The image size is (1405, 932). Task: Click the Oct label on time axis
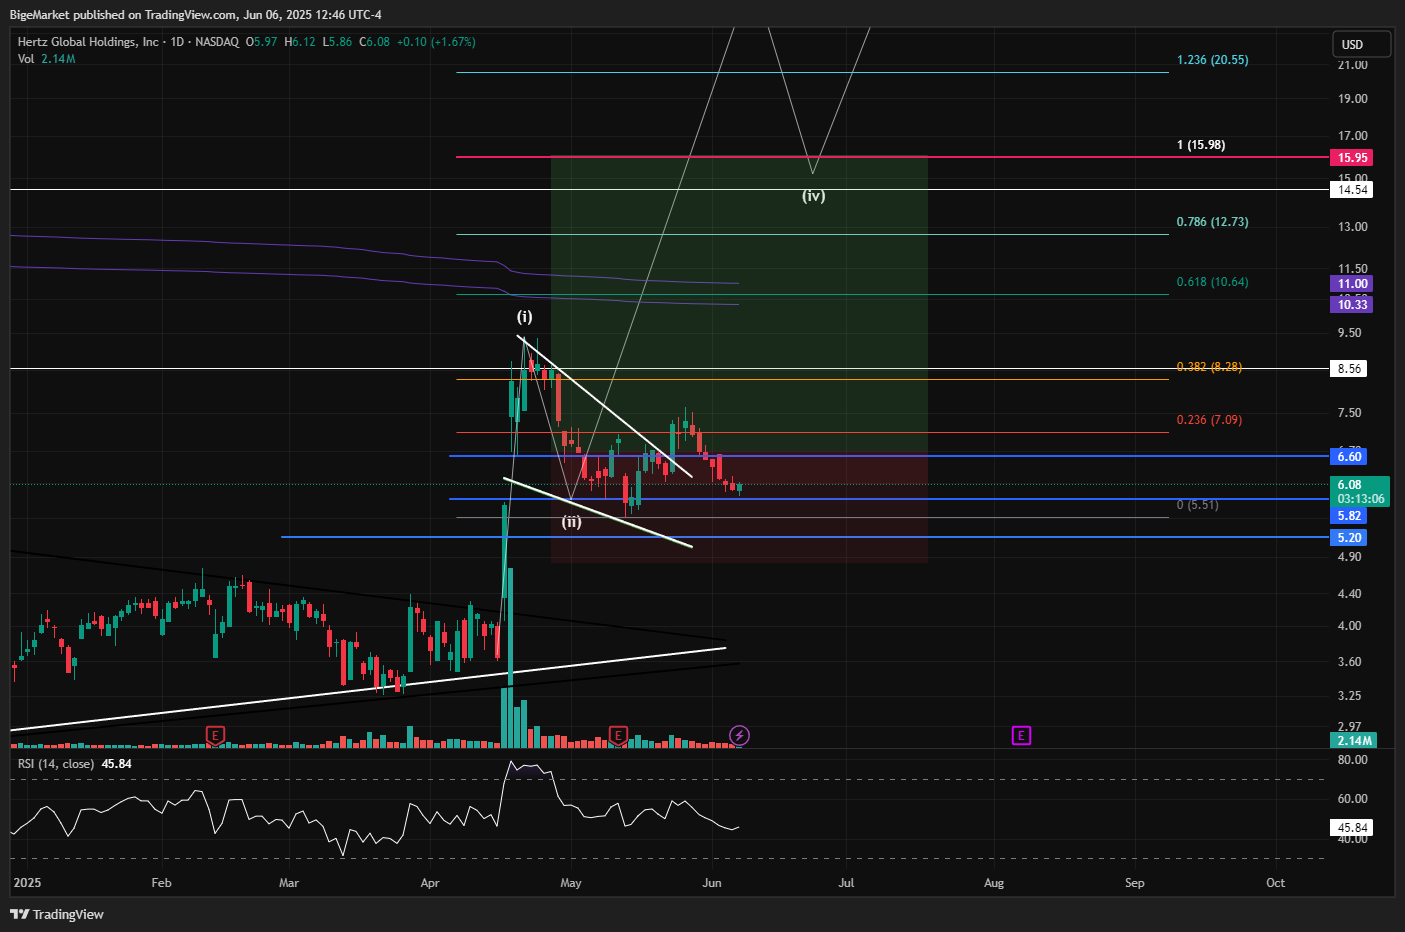(x=1276, y=883)
